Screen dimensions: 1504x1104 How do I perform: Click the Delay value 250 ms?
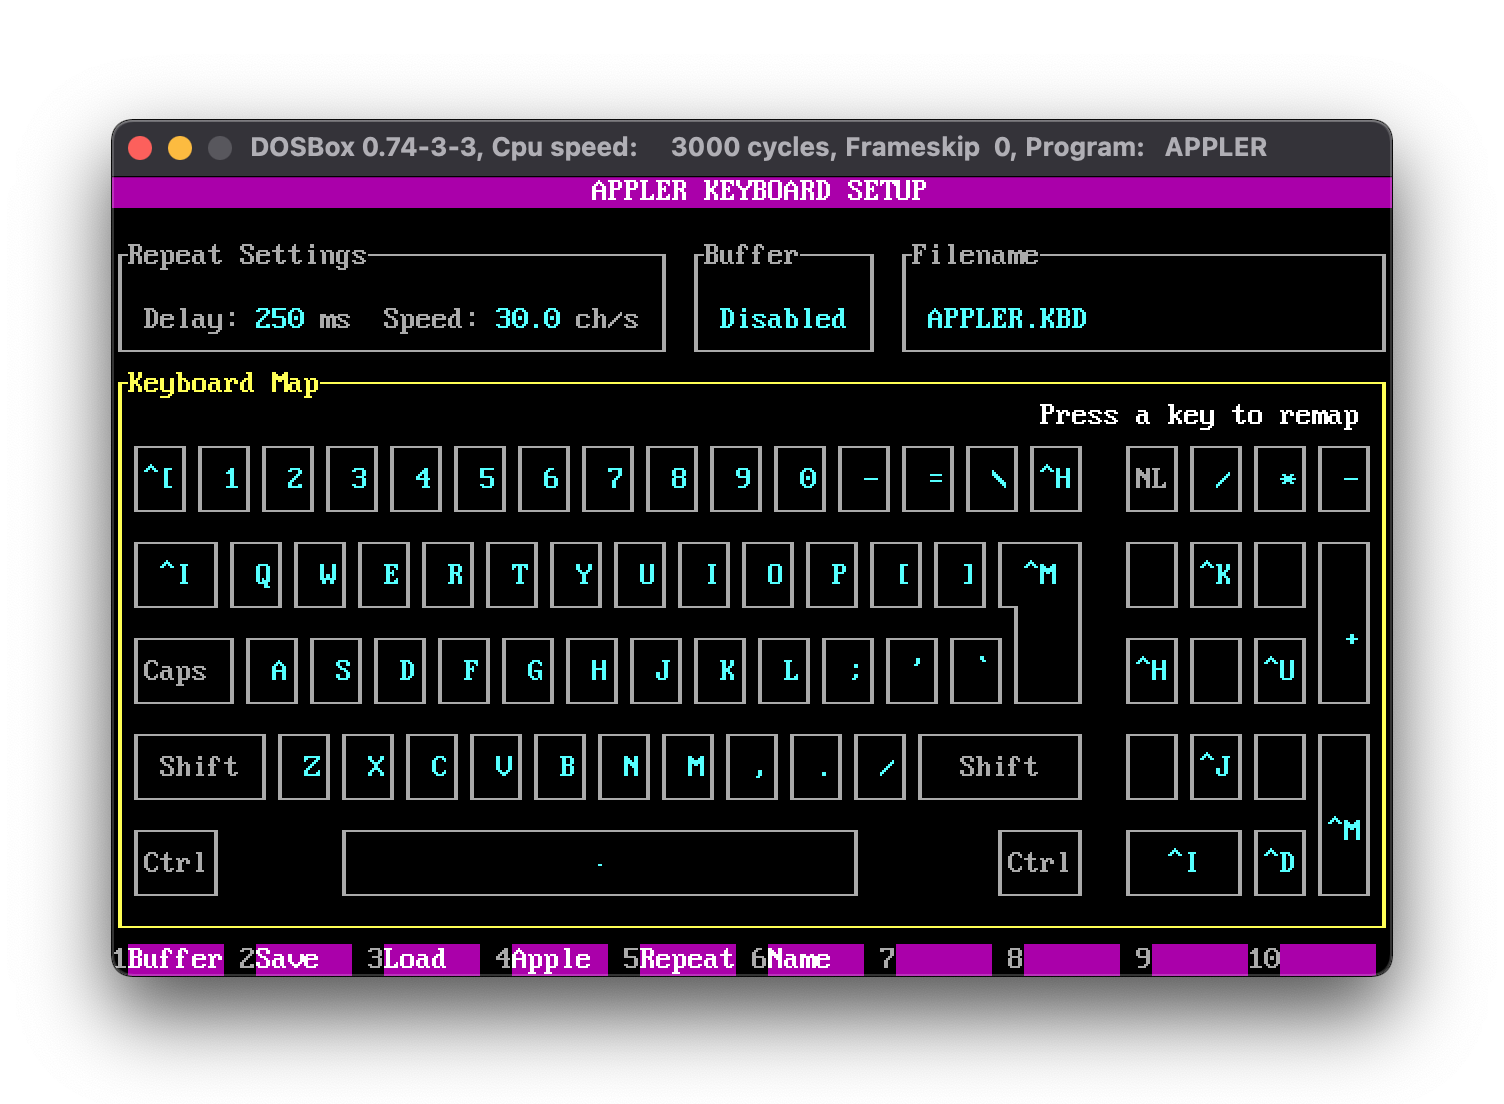[302, 319]
